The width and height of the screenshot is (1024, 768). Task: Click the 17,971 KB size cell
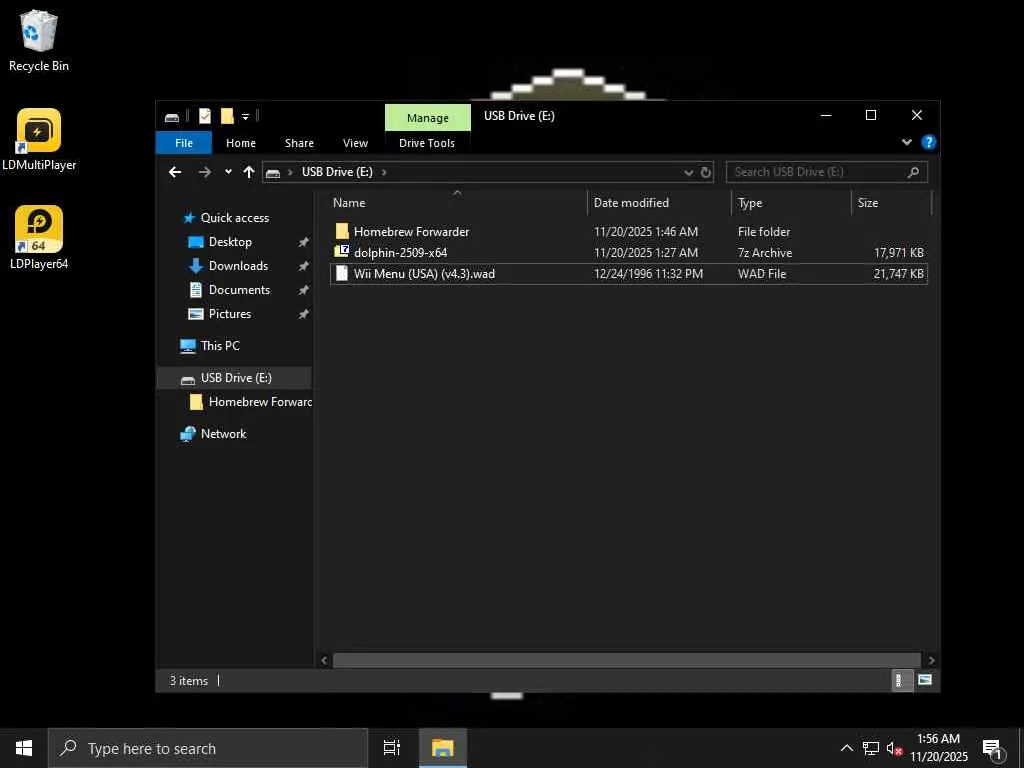click(899, 253)
